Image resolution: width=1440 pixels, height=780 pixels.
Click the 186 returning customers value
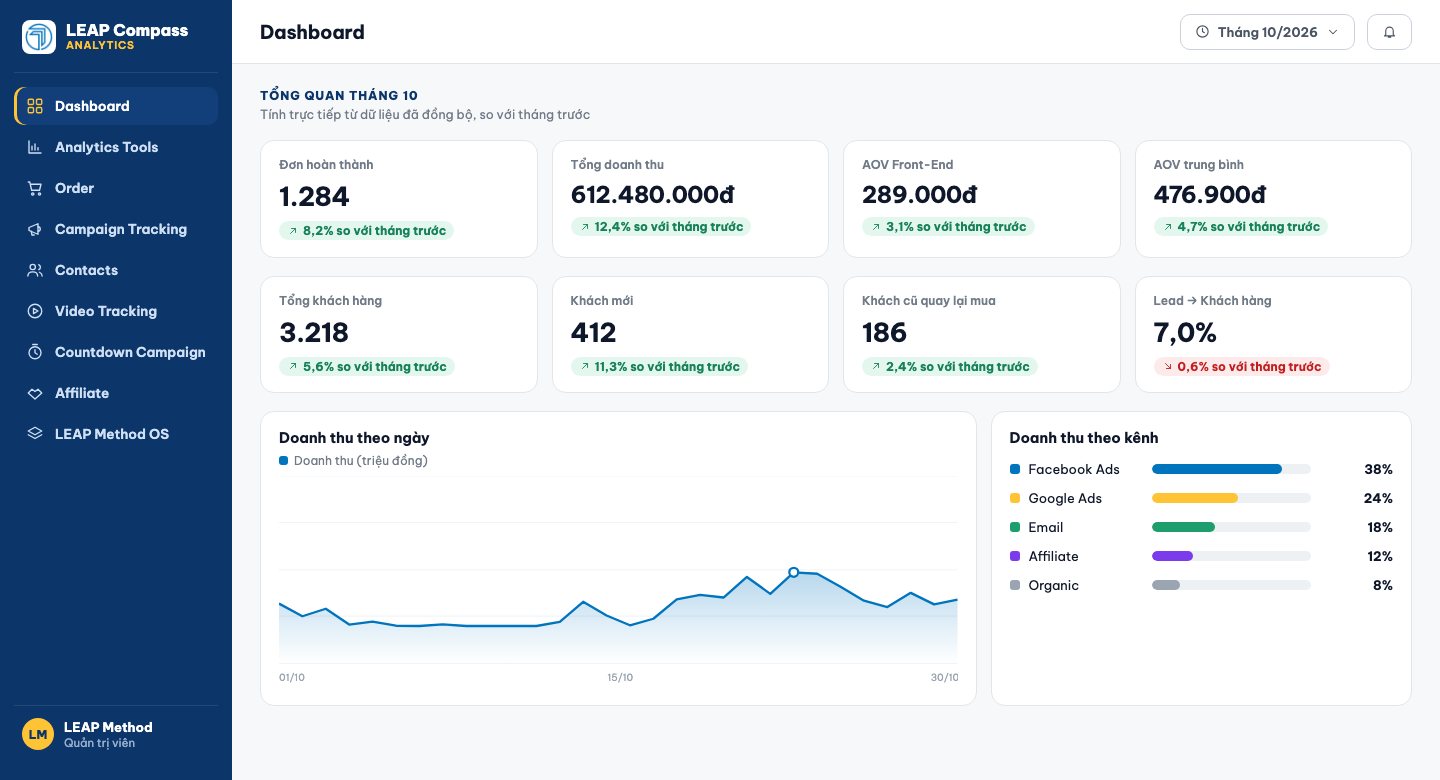tap(884, 333)
